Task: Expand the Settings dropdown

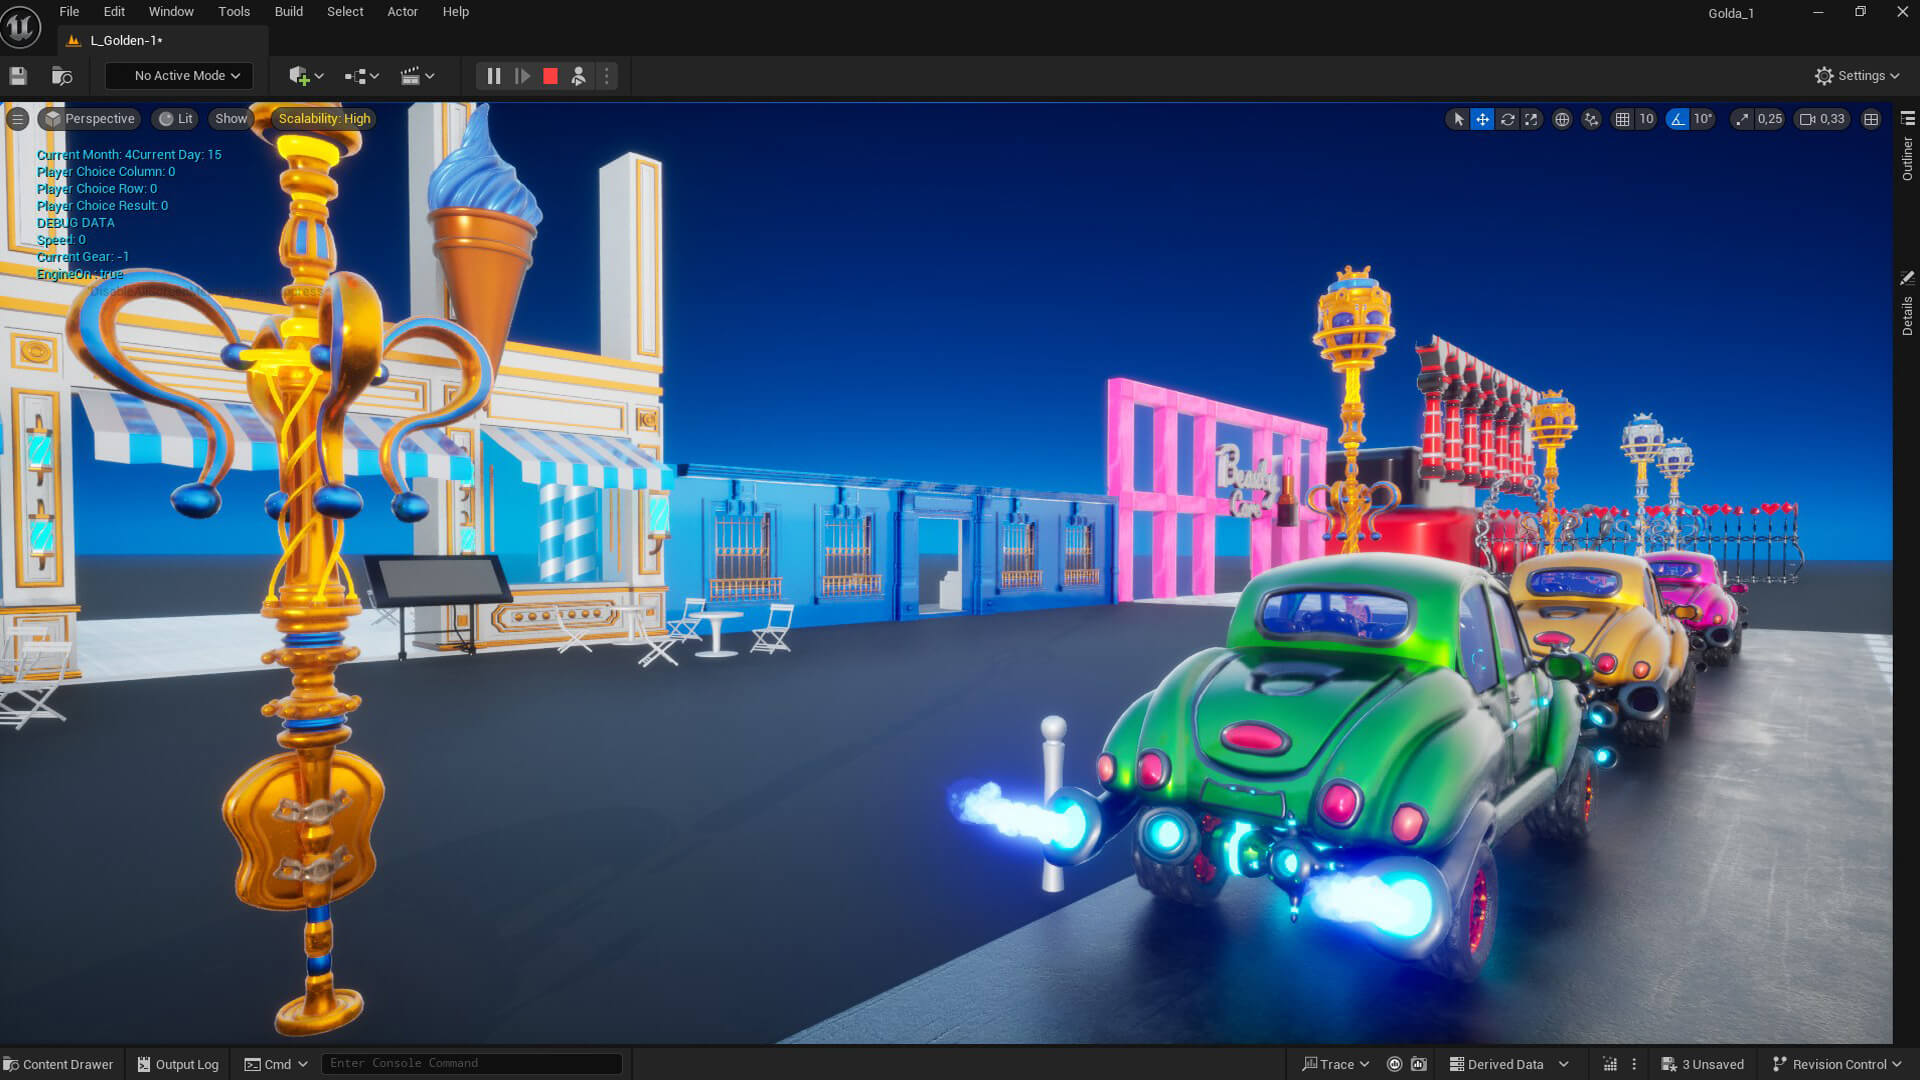Action: tap(1857, 76)
